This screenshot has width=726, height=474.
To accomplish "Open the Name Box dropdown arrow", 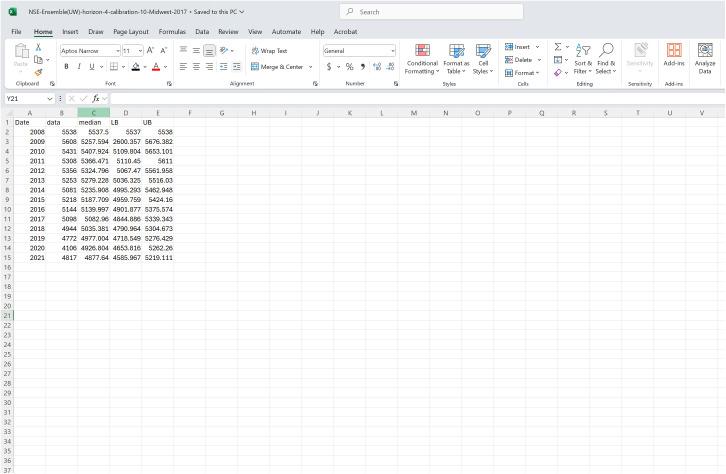I will tap(50, 99).
